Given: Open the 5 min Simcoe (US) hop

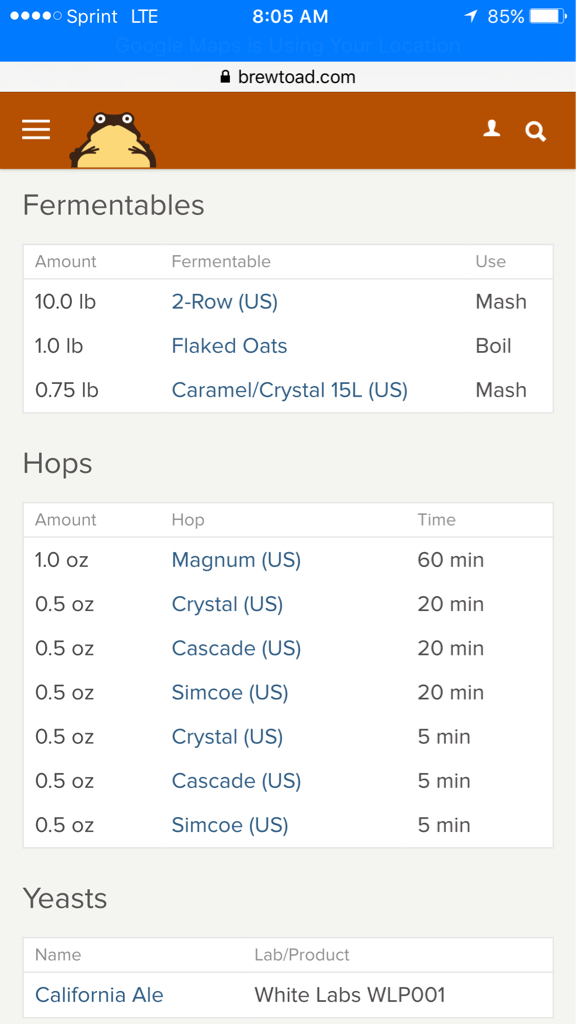Looking at the screenshot, I should tap(230, 825).
